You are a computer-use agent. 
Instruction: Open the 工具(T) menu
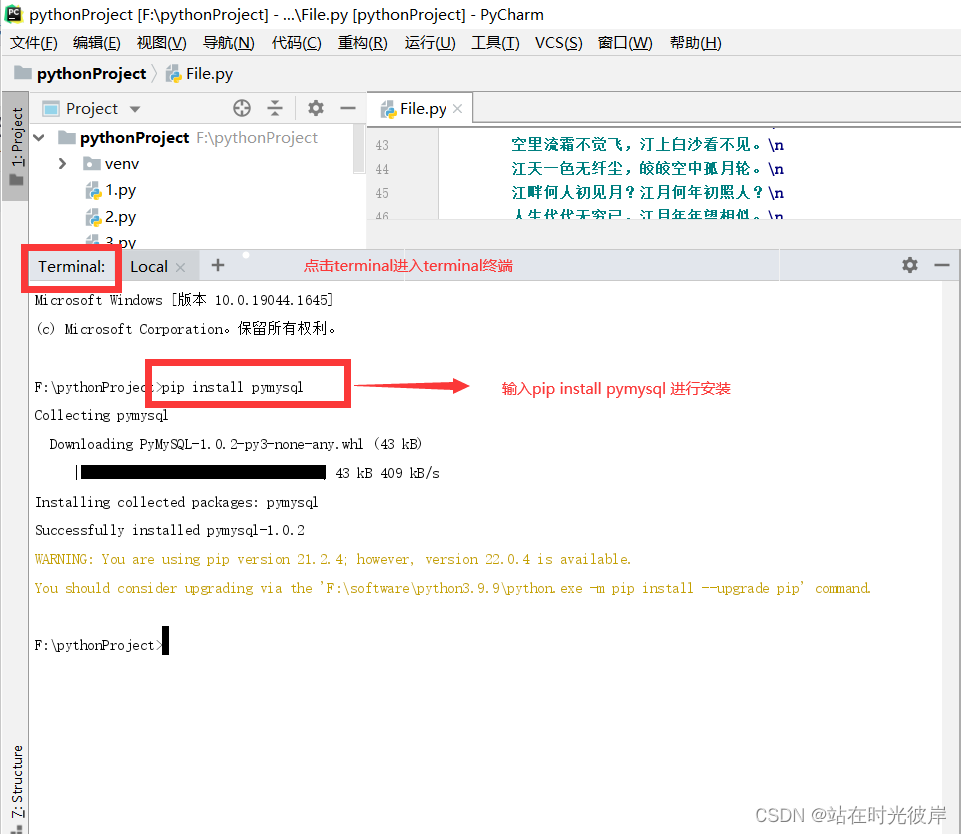[x=495, y=43]
